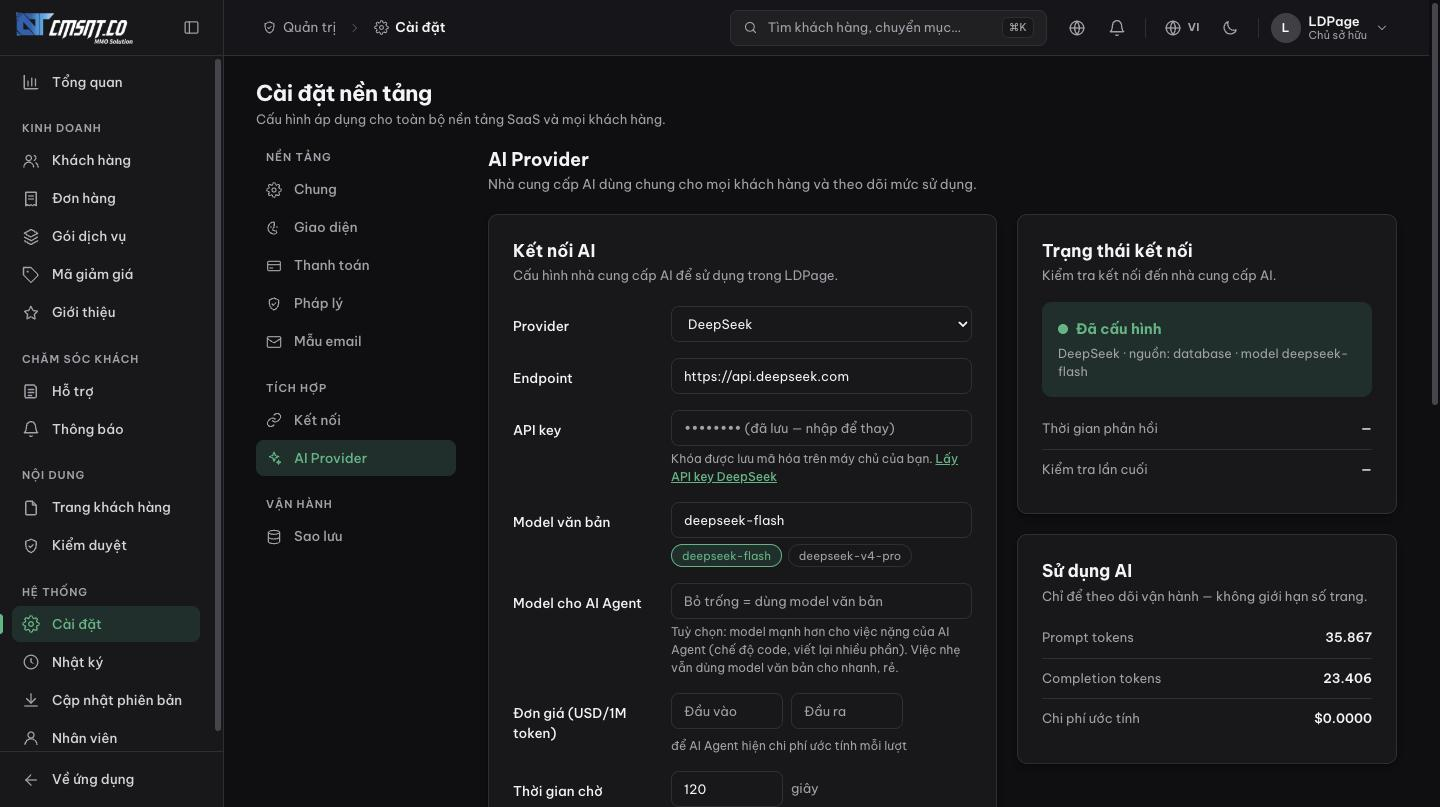Click the Kiểm duyệt shield icon
This screenshot has width=1440, height=807.
tap(31, 545)
